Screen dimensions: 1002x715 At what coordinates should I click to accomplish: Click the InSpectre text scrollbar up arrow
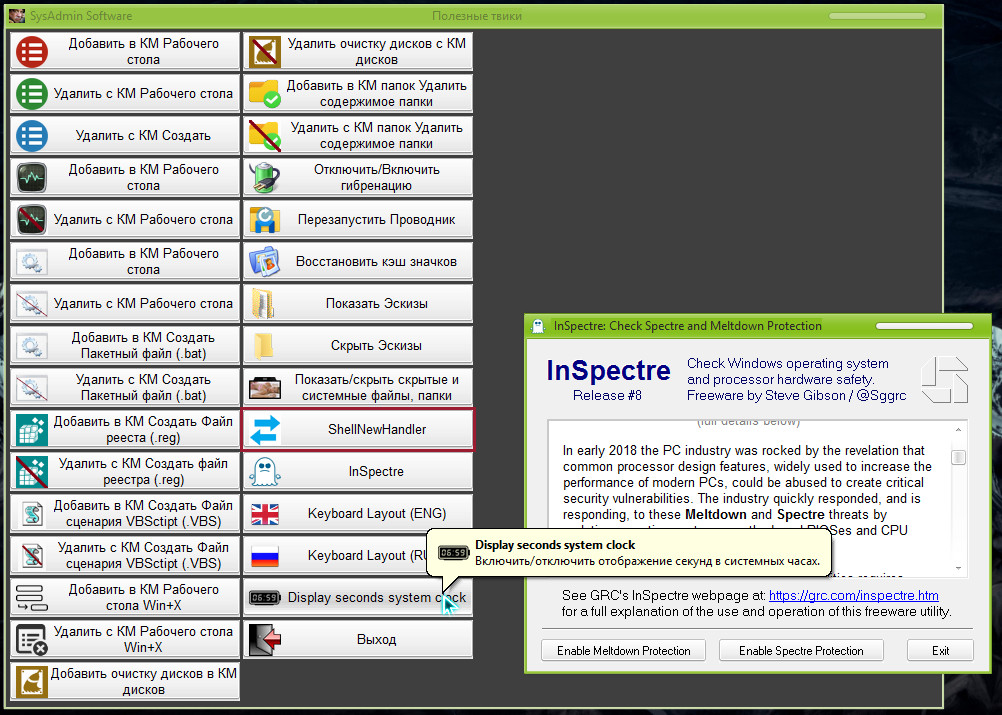(959, 430)
